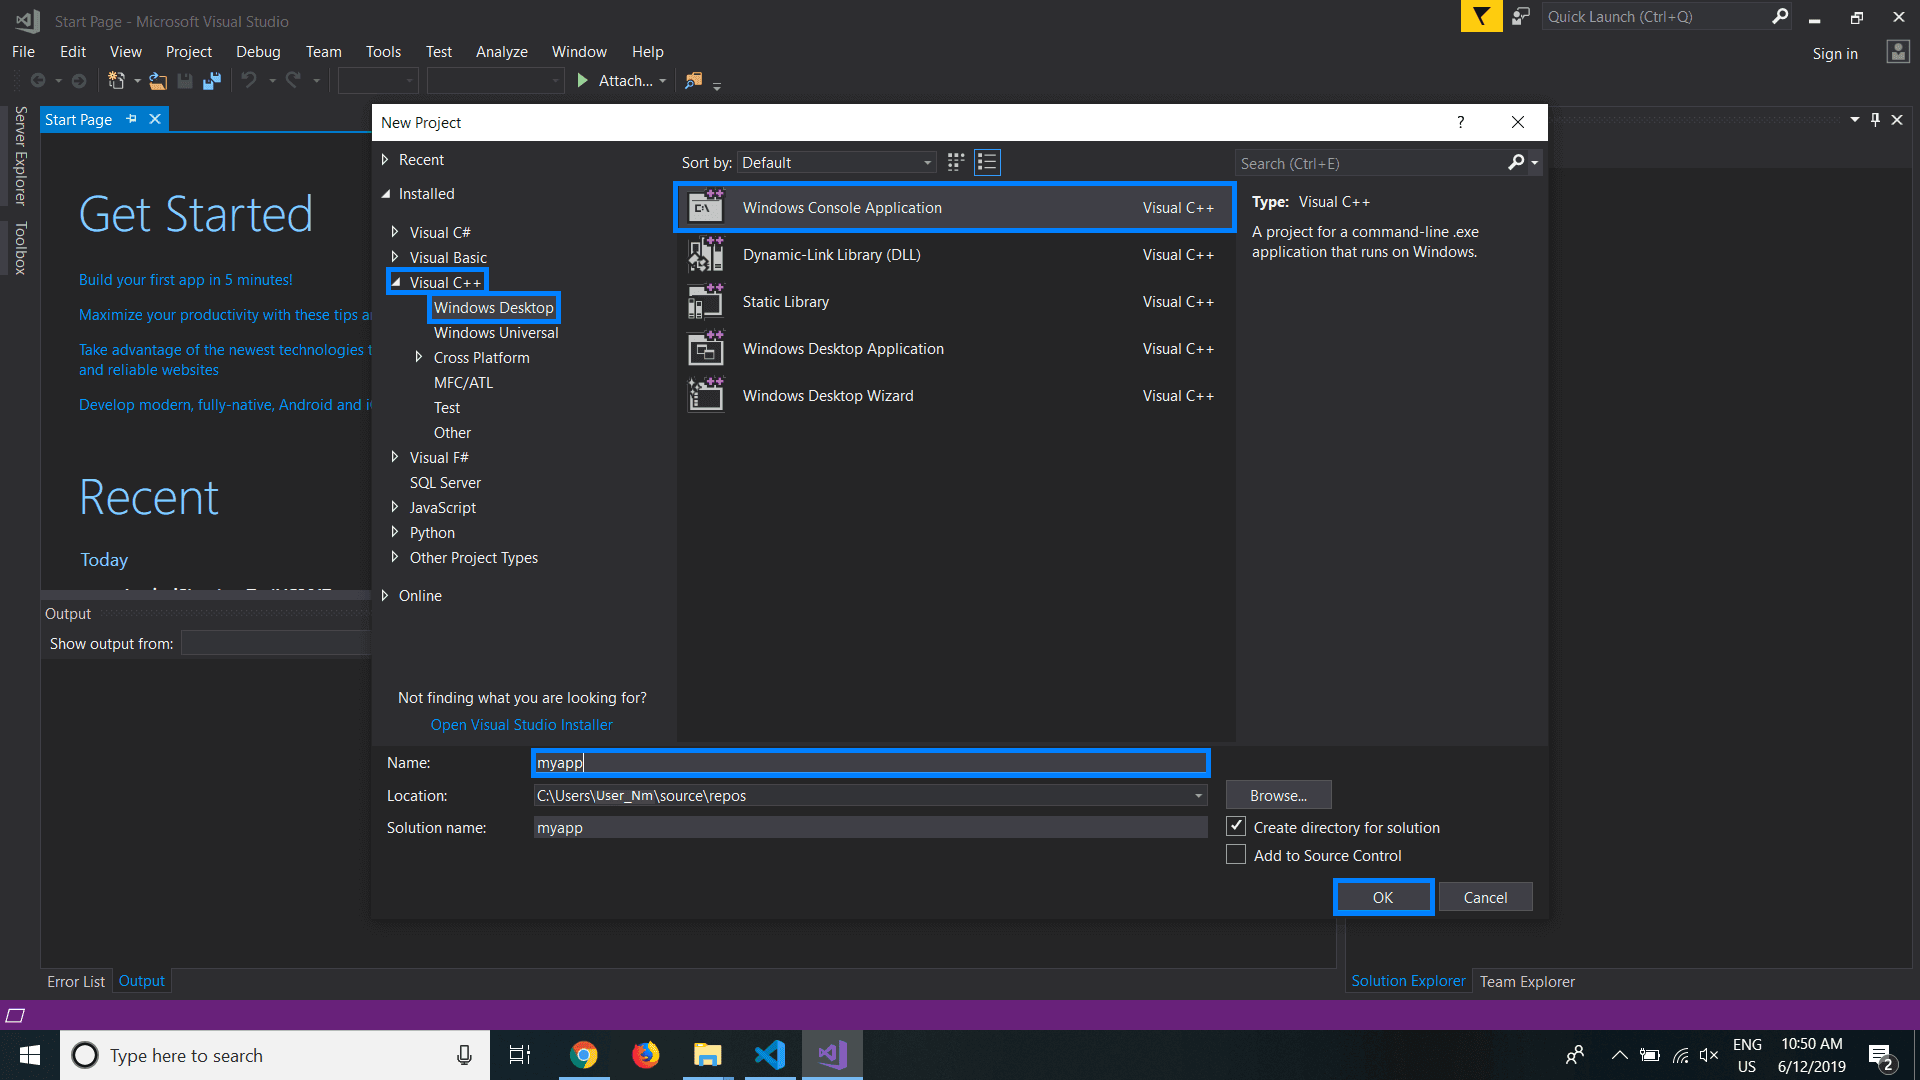The width and height of the screenshot is (1920, 1080).
Task: Open Visual Studio Installer link
Action: pos(521,725)
